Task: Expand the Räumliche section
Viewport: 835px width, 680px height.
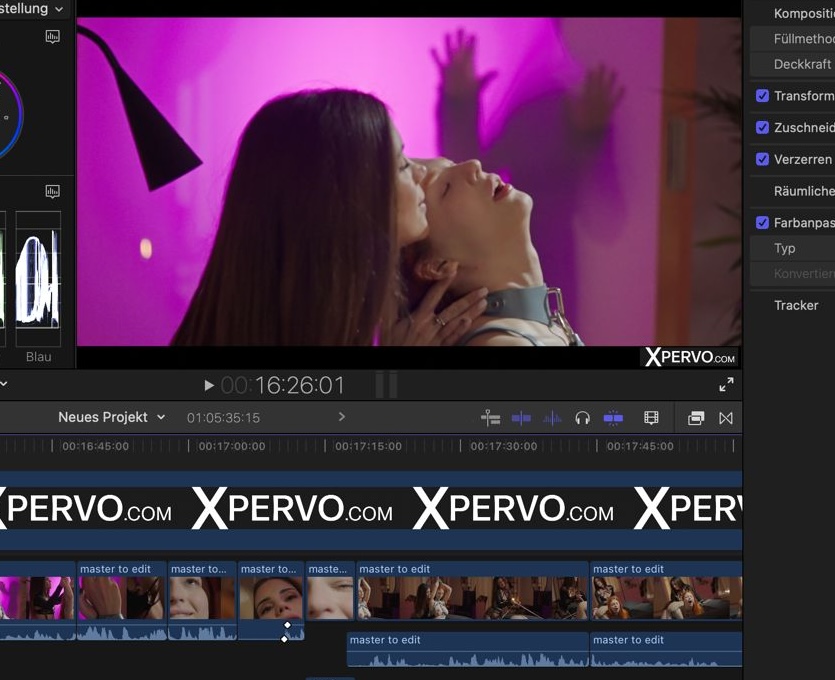Action: (804, 191)
